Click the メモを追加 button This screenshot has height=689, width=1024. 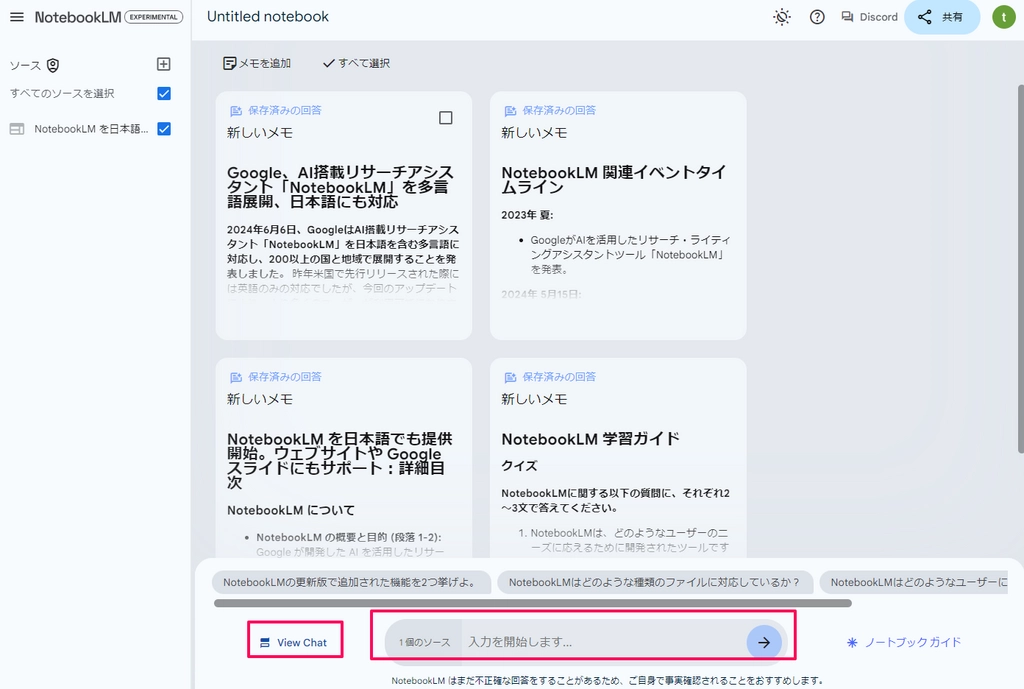point(257,63)
